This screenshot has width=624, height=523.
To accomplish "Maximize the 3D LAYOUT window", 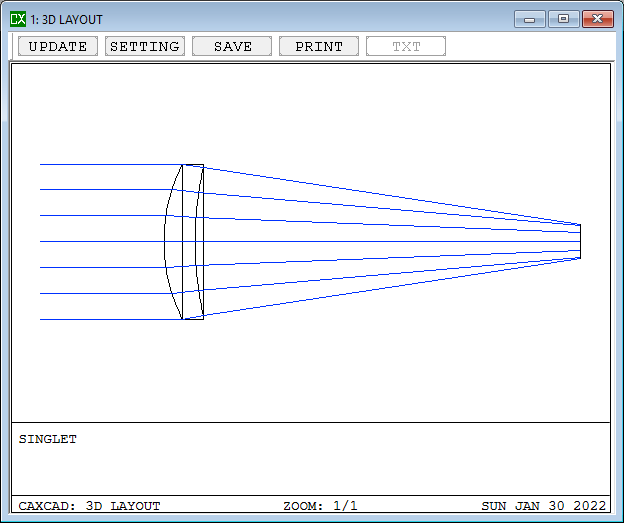I will (563, 19).
